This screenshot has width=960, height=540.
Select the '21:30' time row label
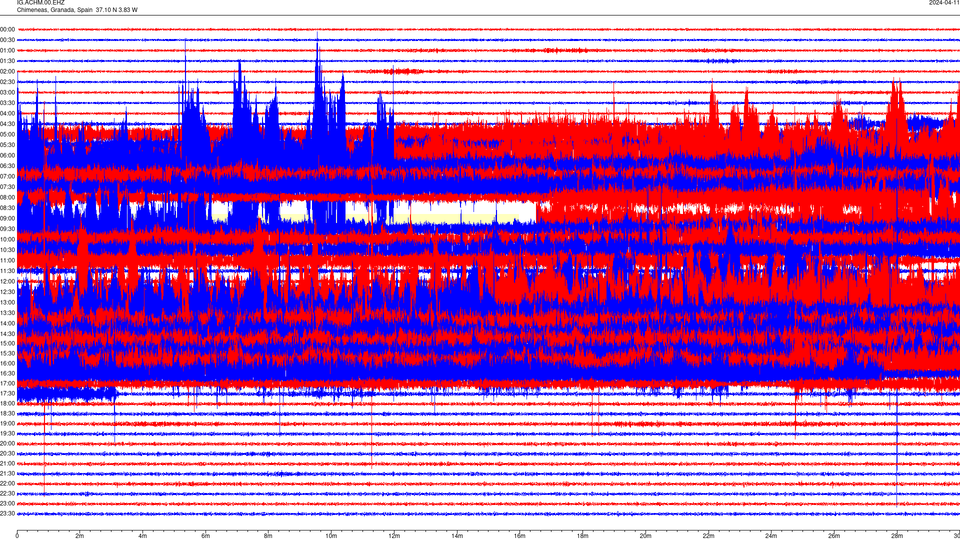click(7, 474)
